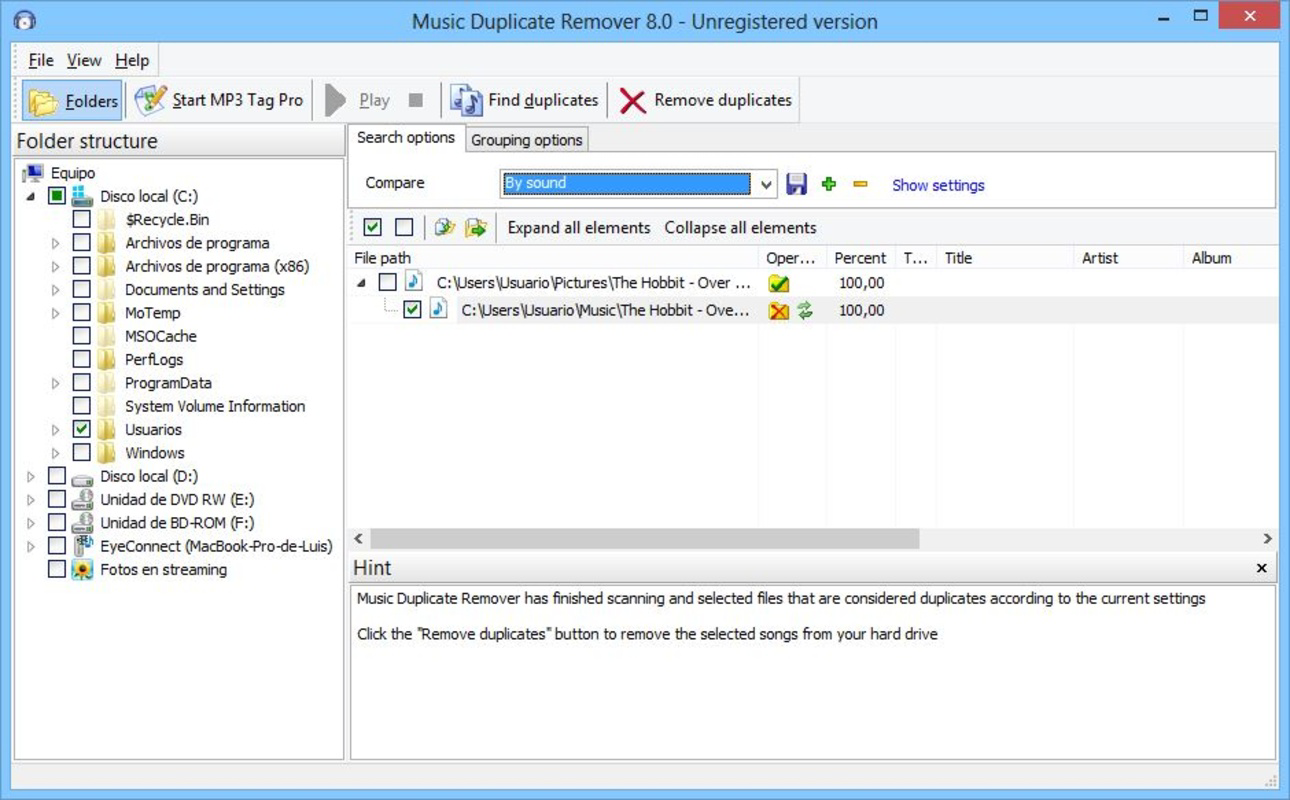Sort by the Percent column header
This screenshot has width=1290, height=800.
point(860,258)
